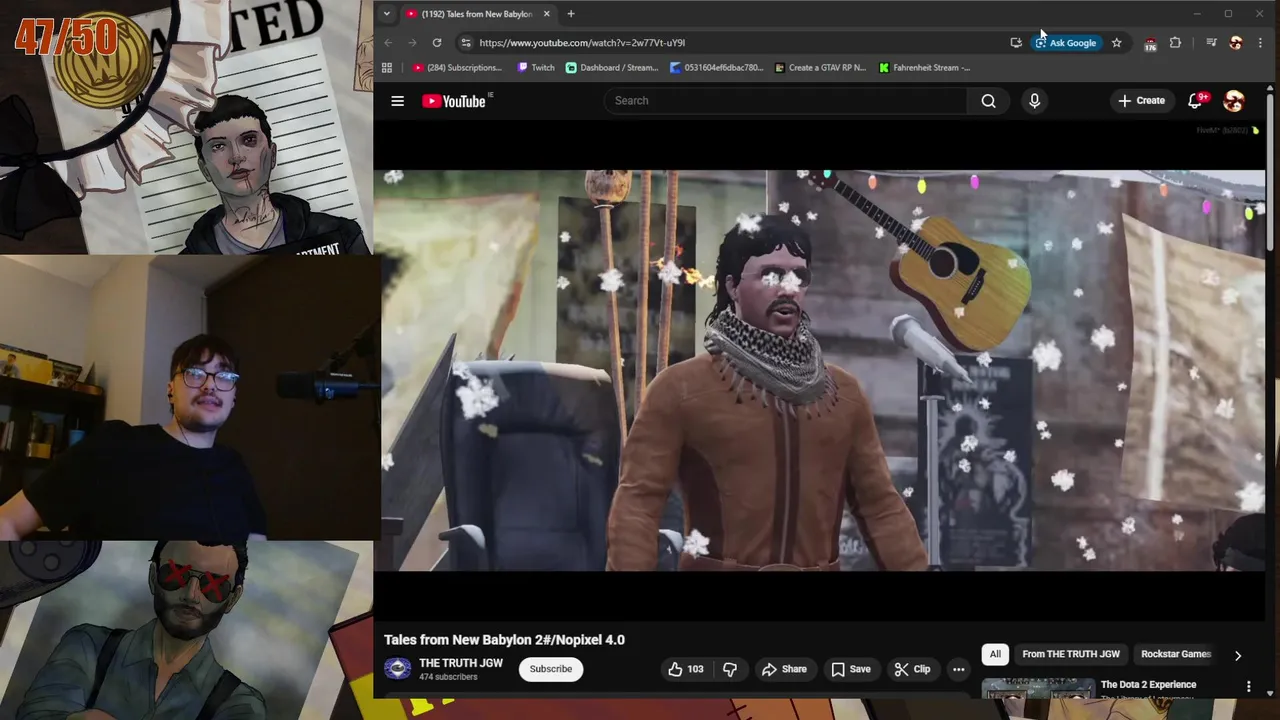Open a new browser tab
This screenshot has height=720, width=1280.
coord(571,14)
